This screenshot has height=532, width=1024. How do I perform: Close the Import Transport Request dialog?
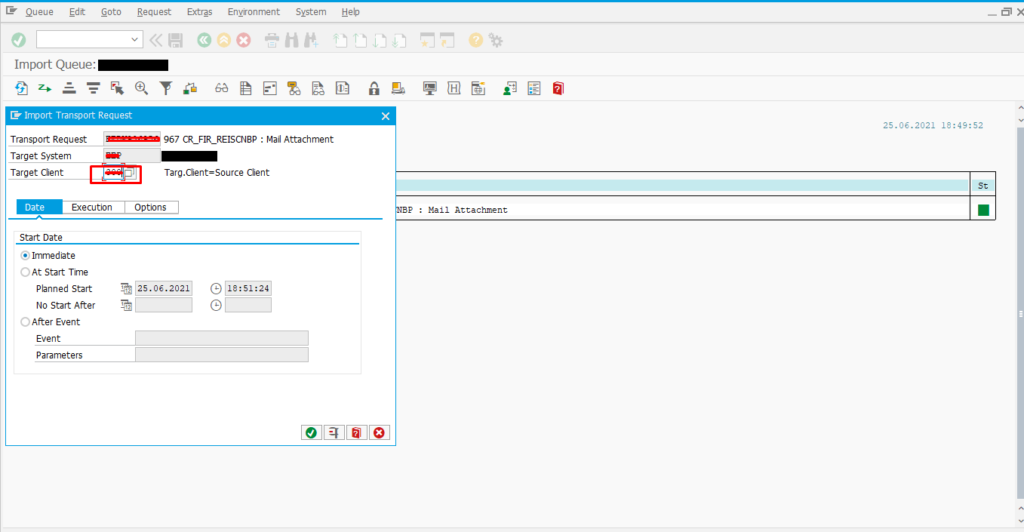(385, 116)
